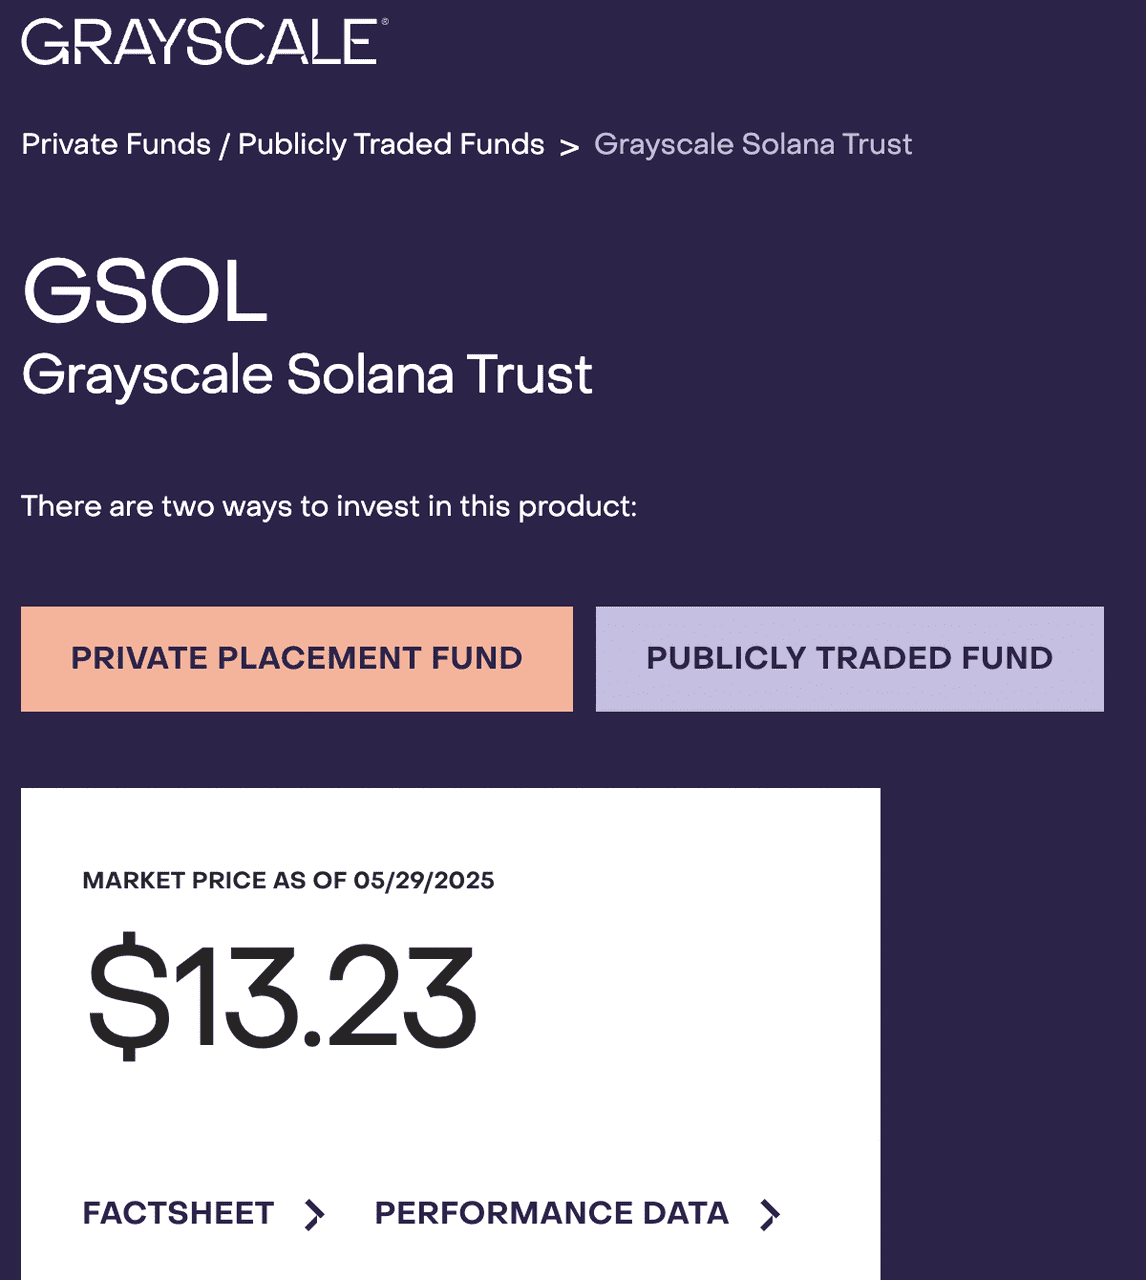
Task: Go to Publicly Traded Funds breadcrumb
Action: 391,145
